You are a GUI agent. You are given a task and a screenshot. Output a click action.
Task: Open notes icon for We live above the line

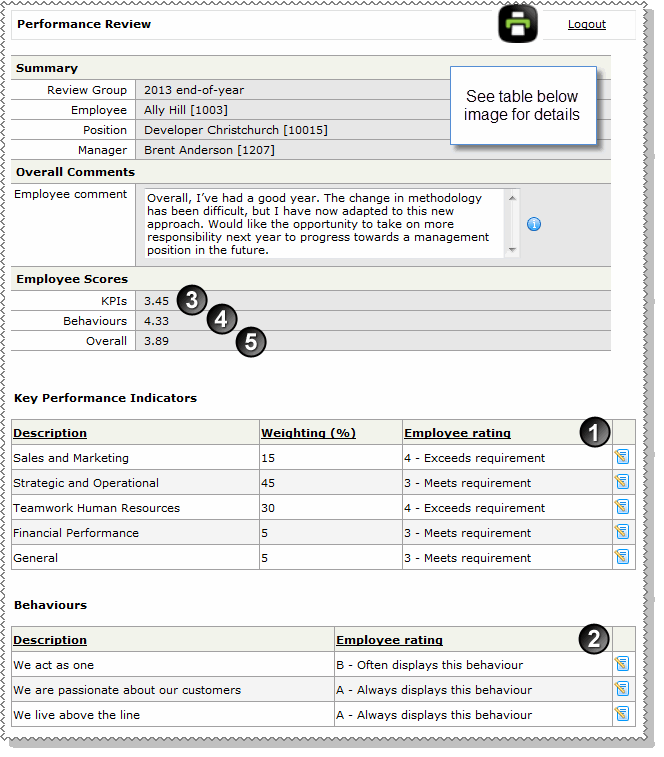click(622, 714)
